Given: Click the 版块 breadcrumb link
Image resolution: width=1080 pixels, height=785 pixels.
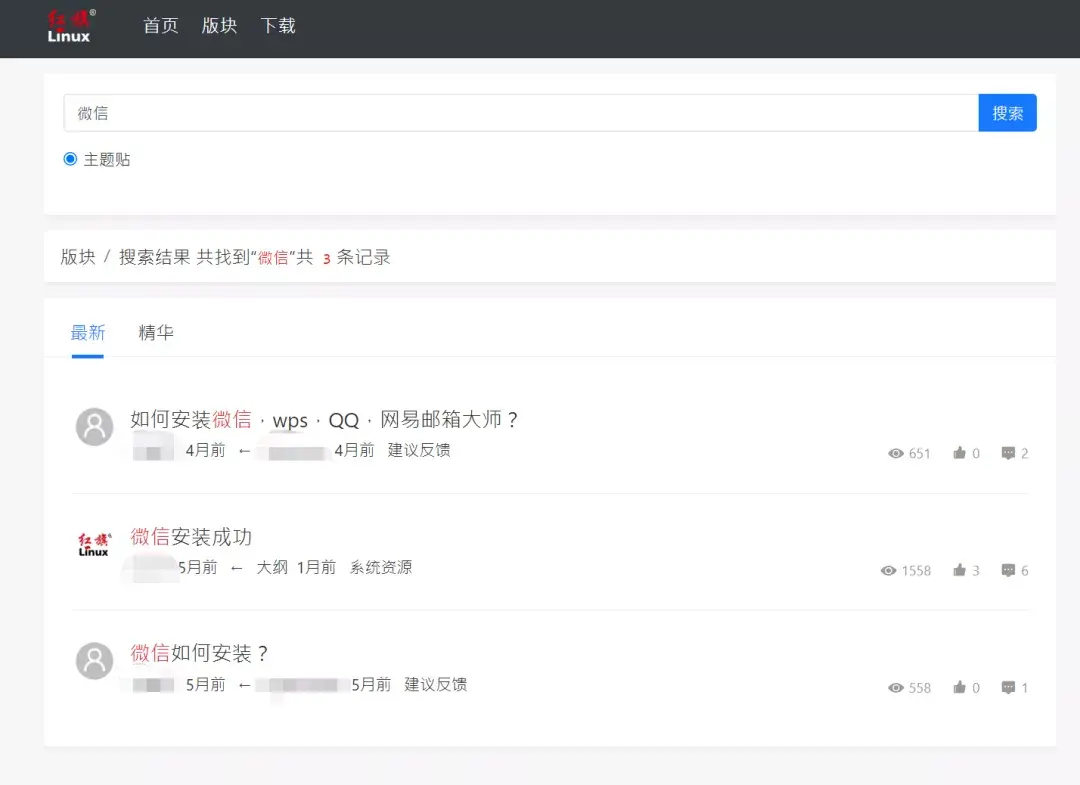Looking at the screenshot, I should pyautogui.click(x=78, y=257).
